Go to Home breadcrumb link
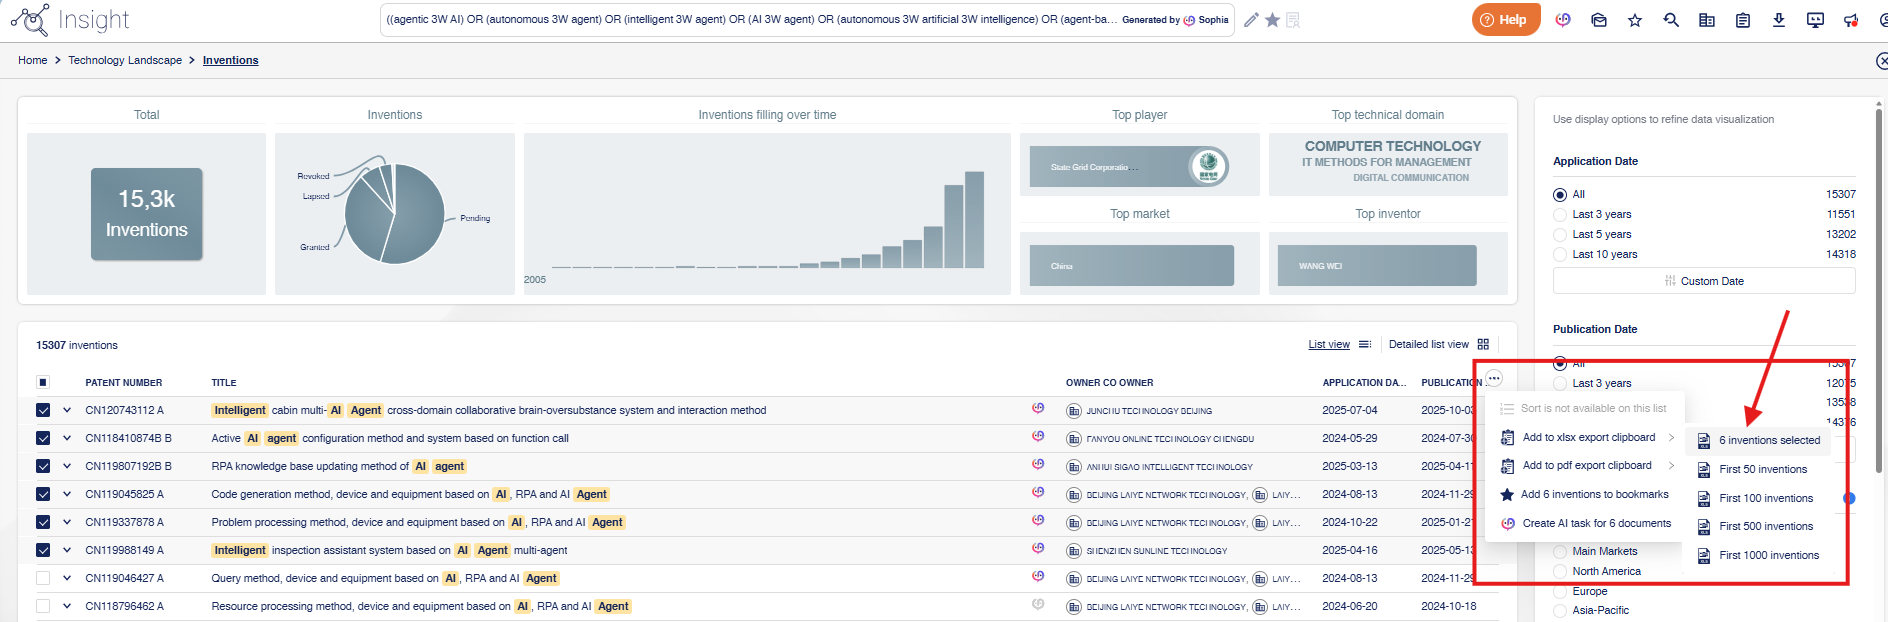The image size is (1888, 622). [33, 60]
